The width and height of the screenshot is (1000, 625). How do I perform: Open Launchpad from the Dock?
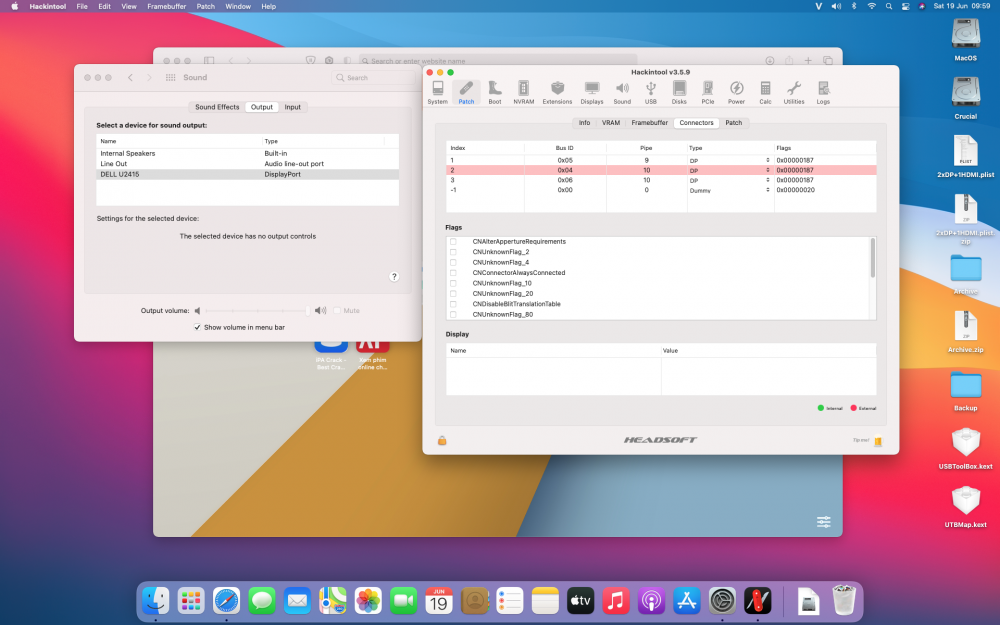(x=191, y=601)
